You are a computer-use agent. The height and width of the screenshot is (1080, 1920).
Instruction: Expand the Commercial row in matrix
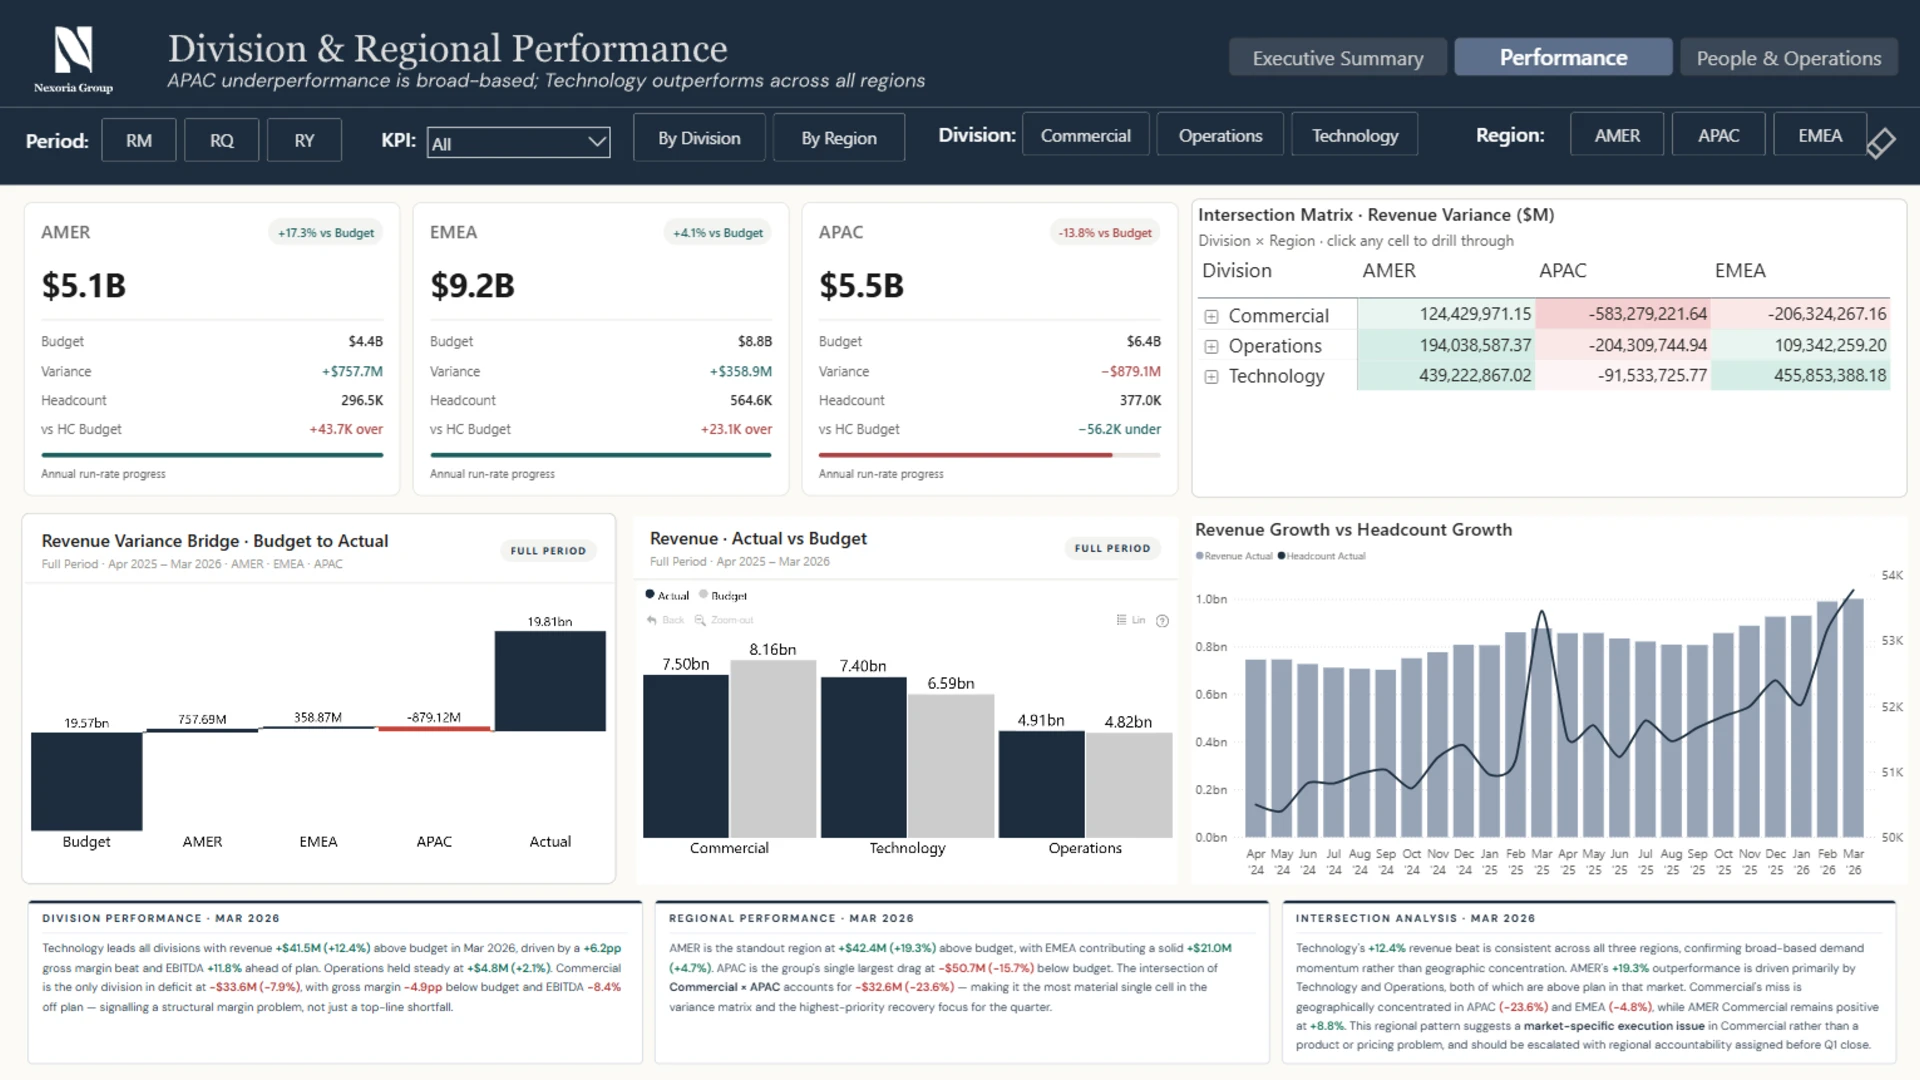pyautogui.click(x=1211, y=316)
